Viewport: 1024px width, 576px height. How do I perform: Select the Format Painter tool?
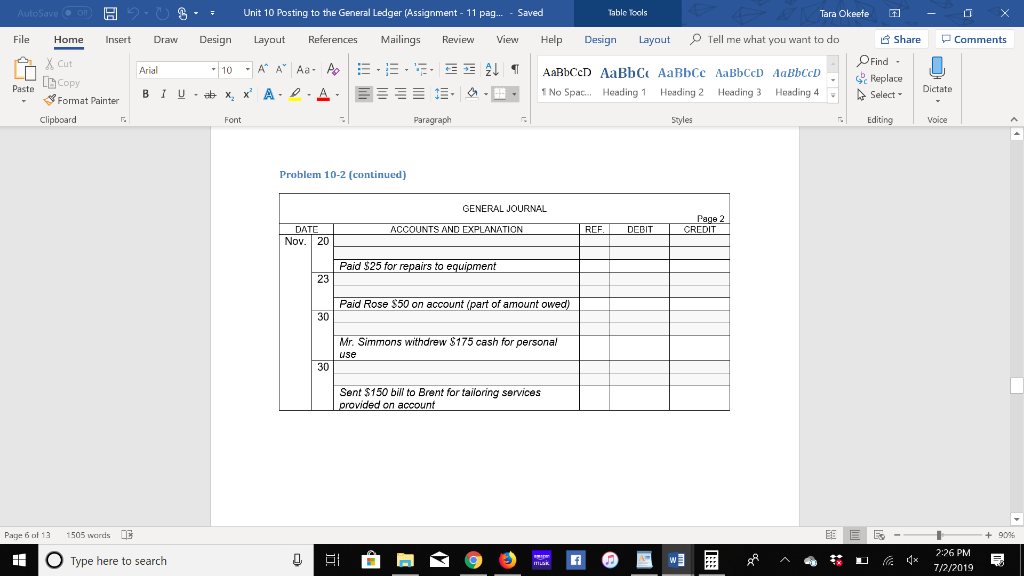[x=81, y=100]
